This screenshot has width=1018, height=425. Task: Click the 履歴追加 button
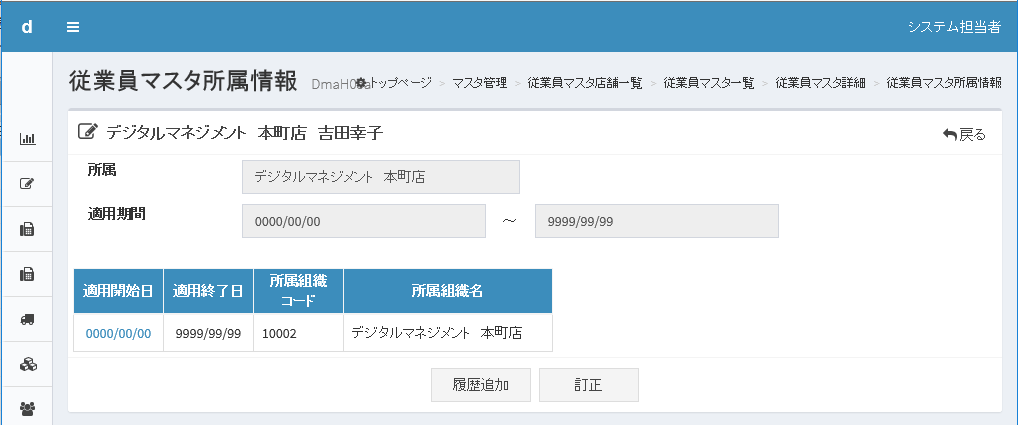[481, 385]
